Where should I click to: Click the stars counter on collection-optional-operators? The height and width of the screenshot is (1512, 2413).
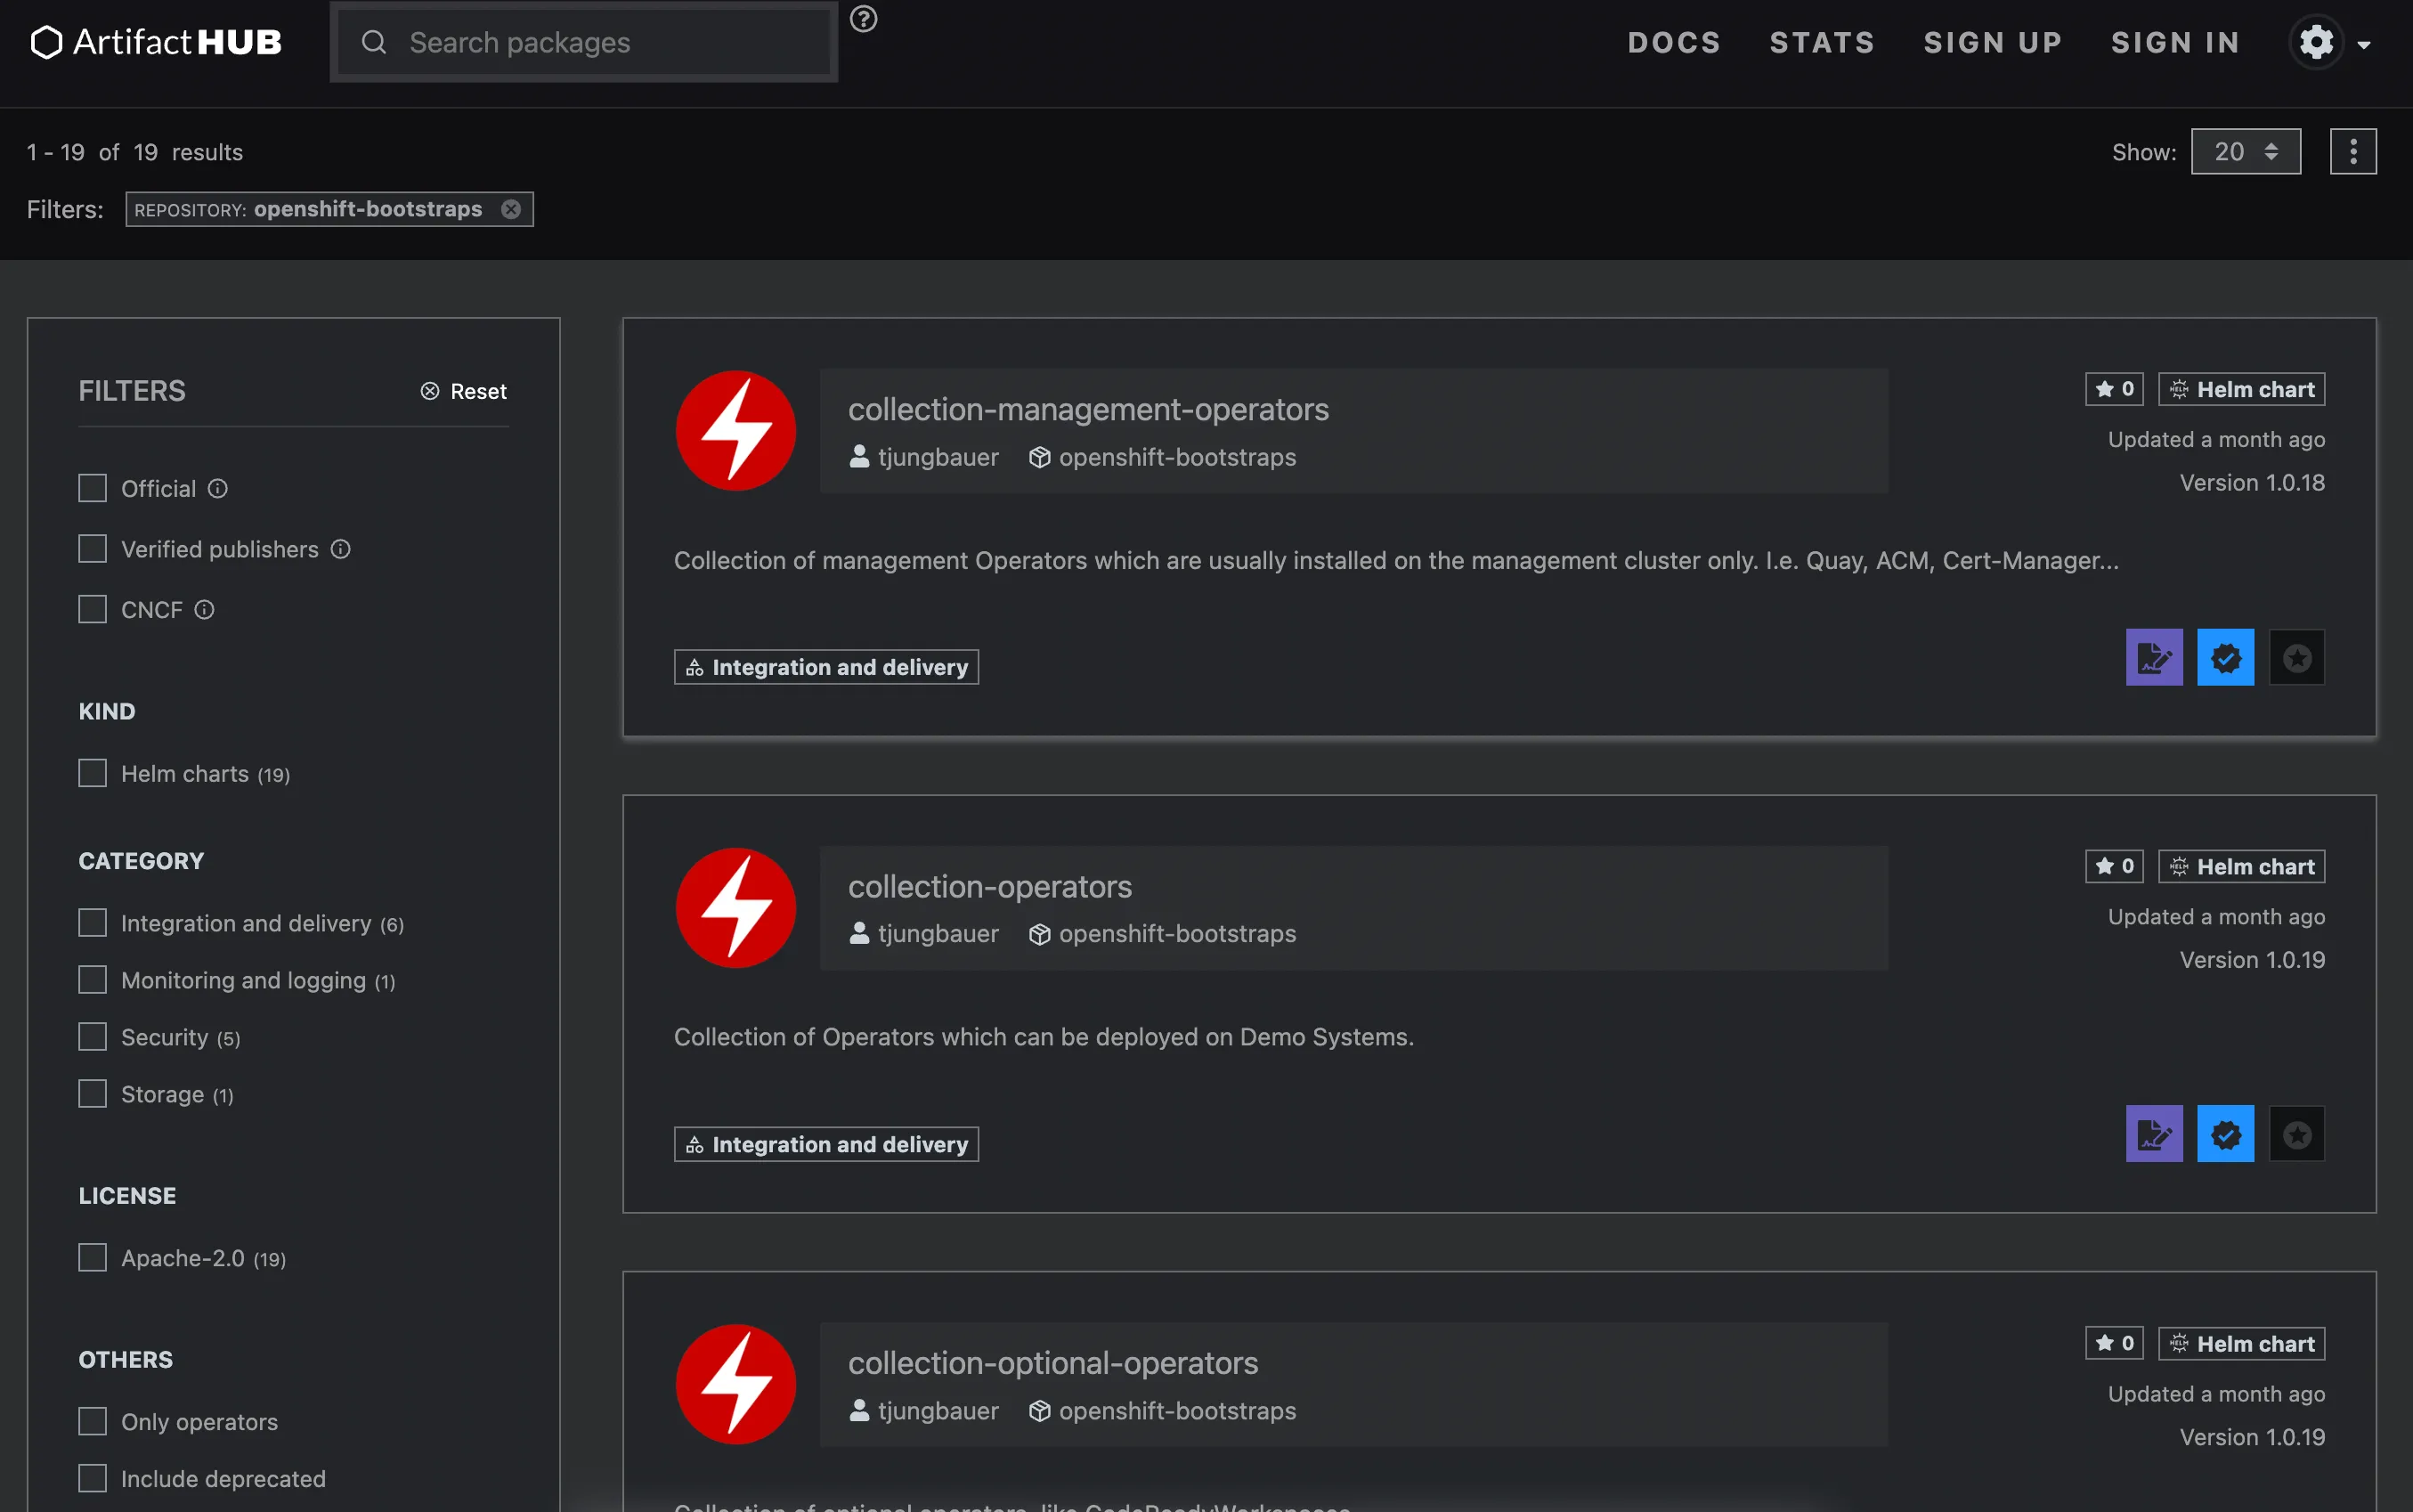[2113, 1343]
